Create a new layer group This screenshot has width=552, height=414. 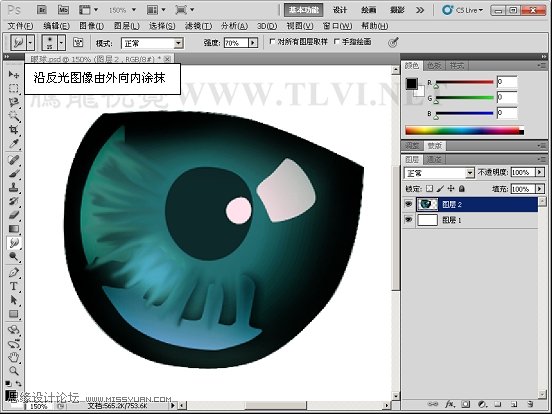tap(497, 404)
